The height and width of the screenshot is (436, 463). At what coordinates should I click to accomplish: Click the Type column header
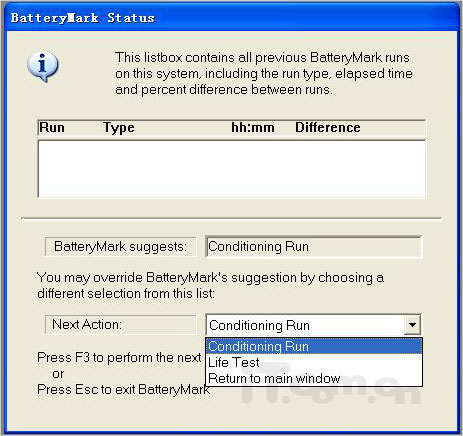tap(119, 128)
